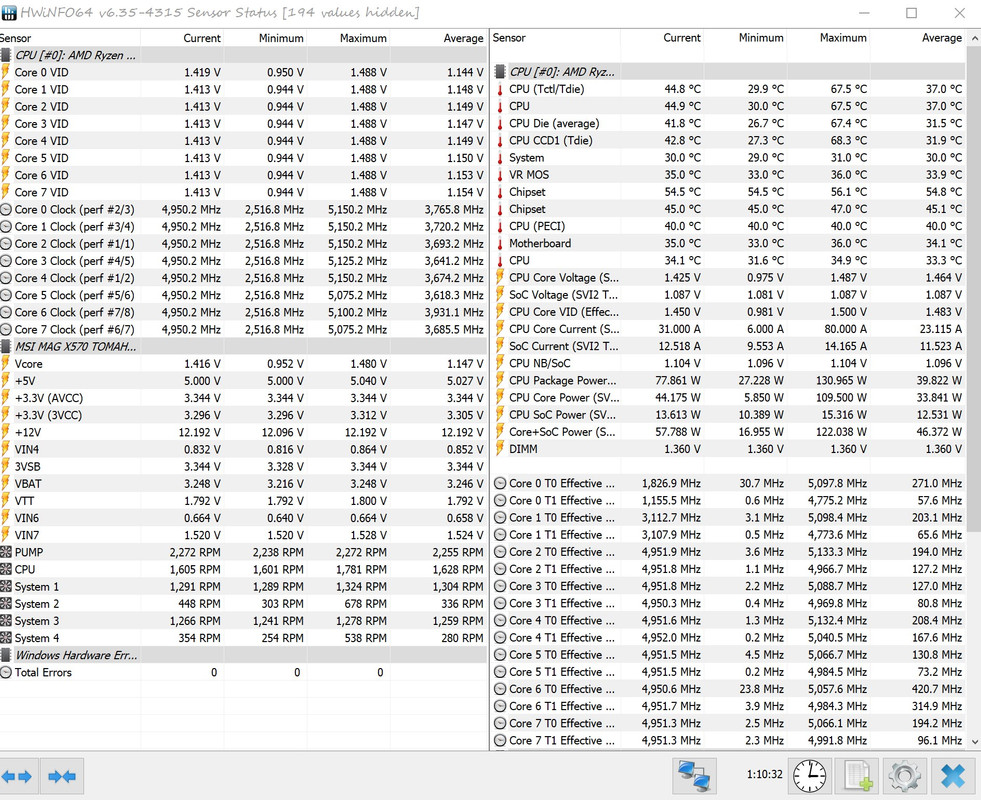Select the System temperature row

[729, 158]
